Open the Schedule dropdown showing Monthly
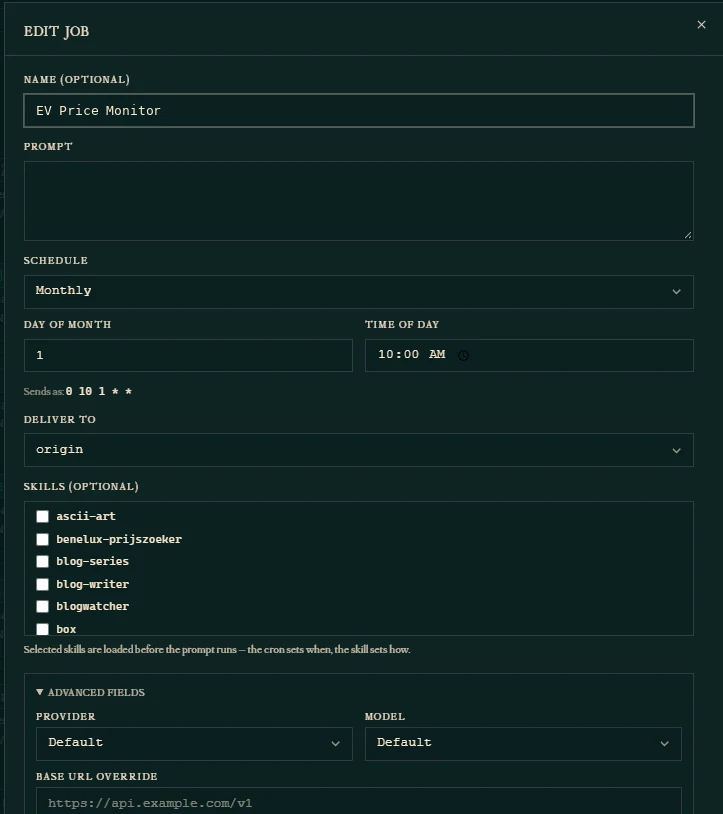The image size is (723, 814). (x=359, y=292)
